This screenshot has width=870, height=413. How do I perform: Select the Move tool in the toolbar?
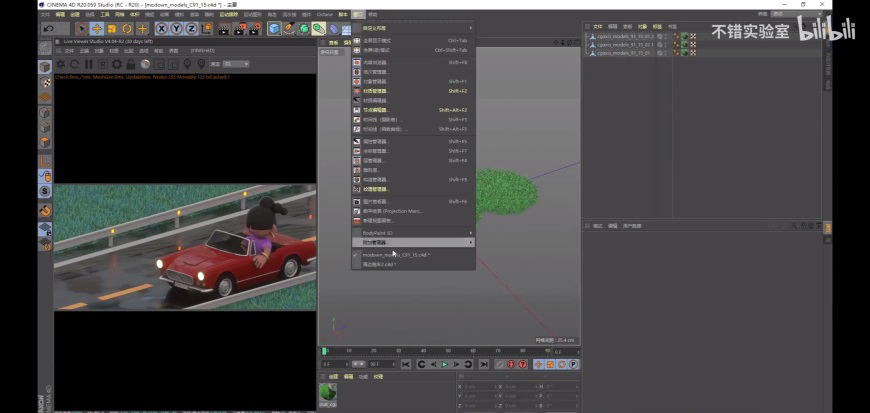(x=97, y=29)
